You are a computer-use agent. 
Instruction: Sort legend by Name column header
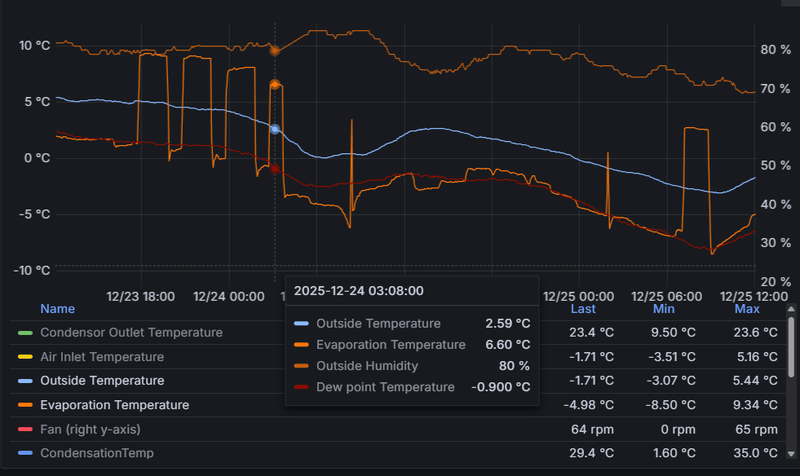[58, 309]
